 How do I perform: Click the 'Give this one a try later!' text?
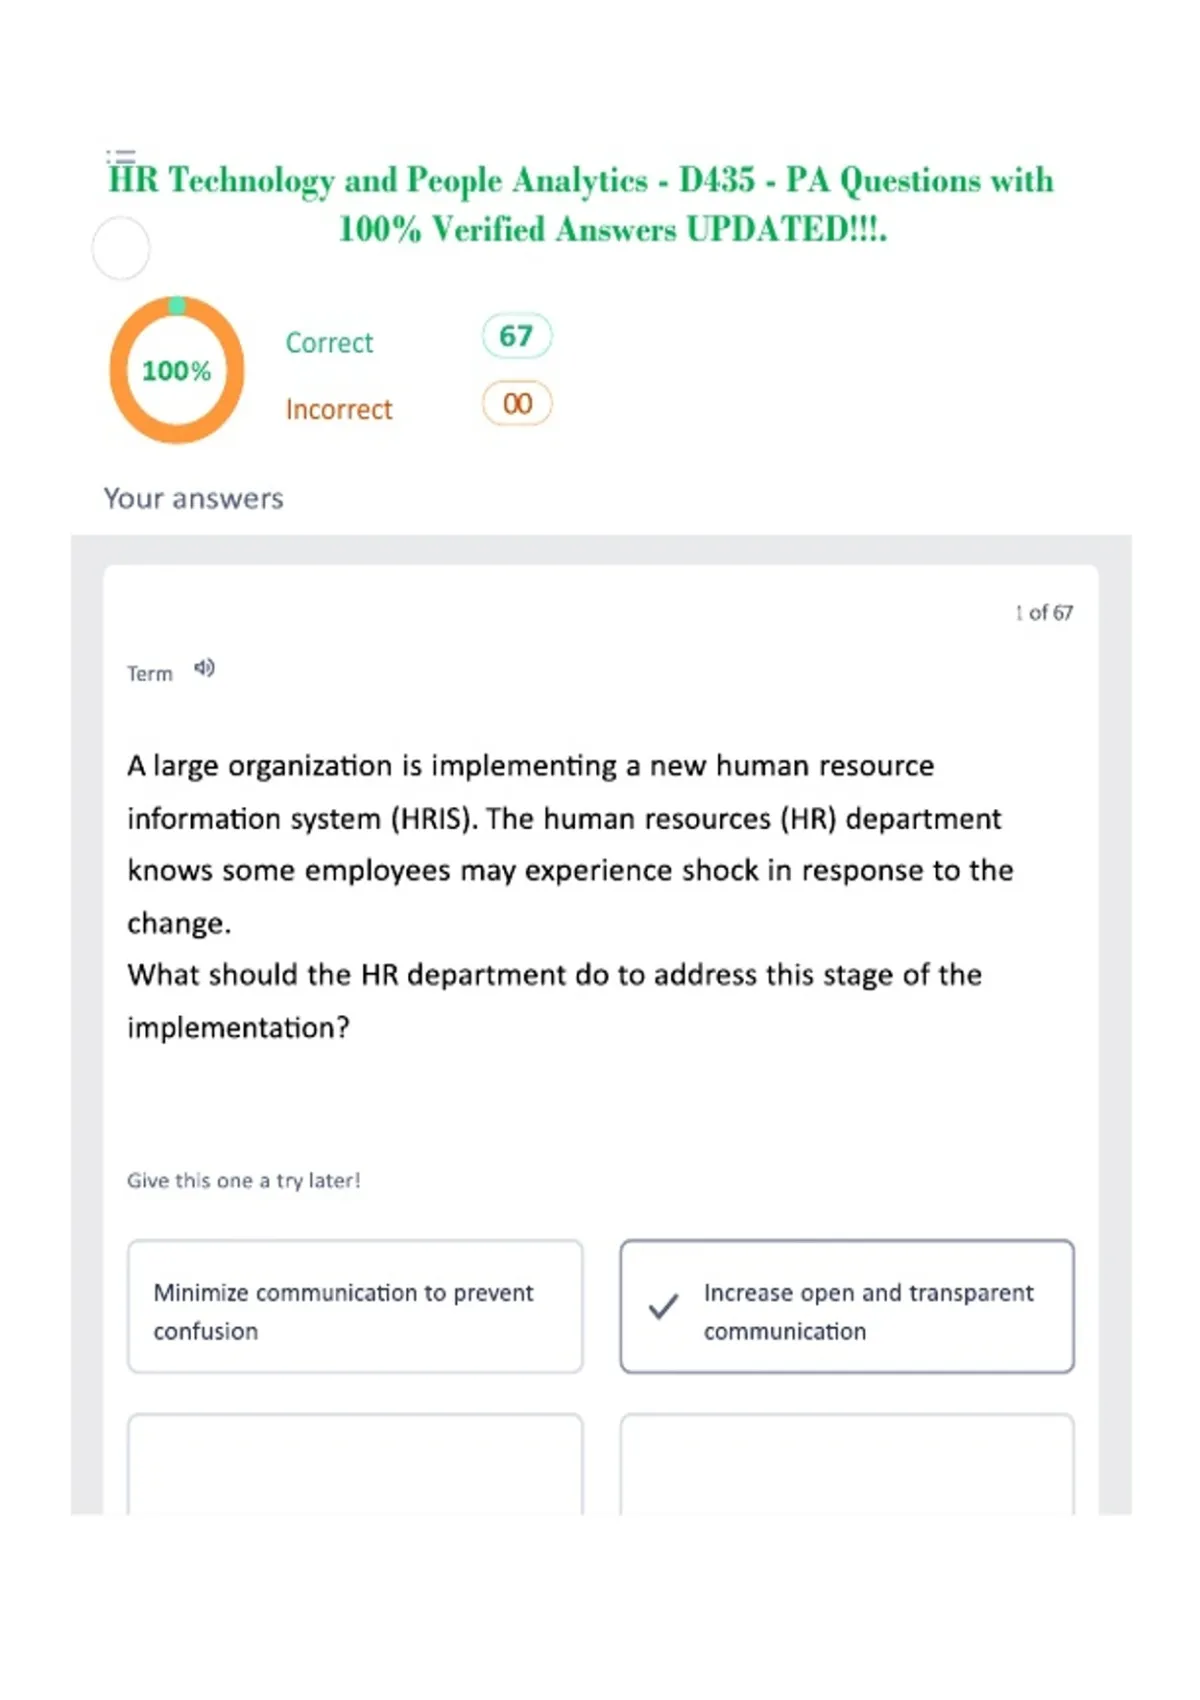(x=243, y=1181)
